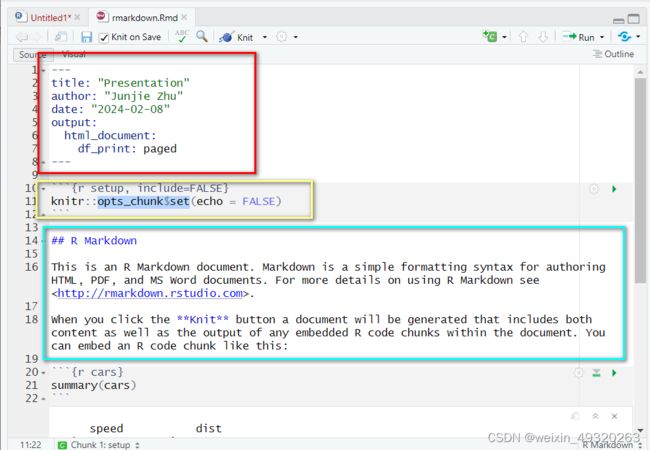
Task: Show chunk output in new window
Action: tap(575, 416)
